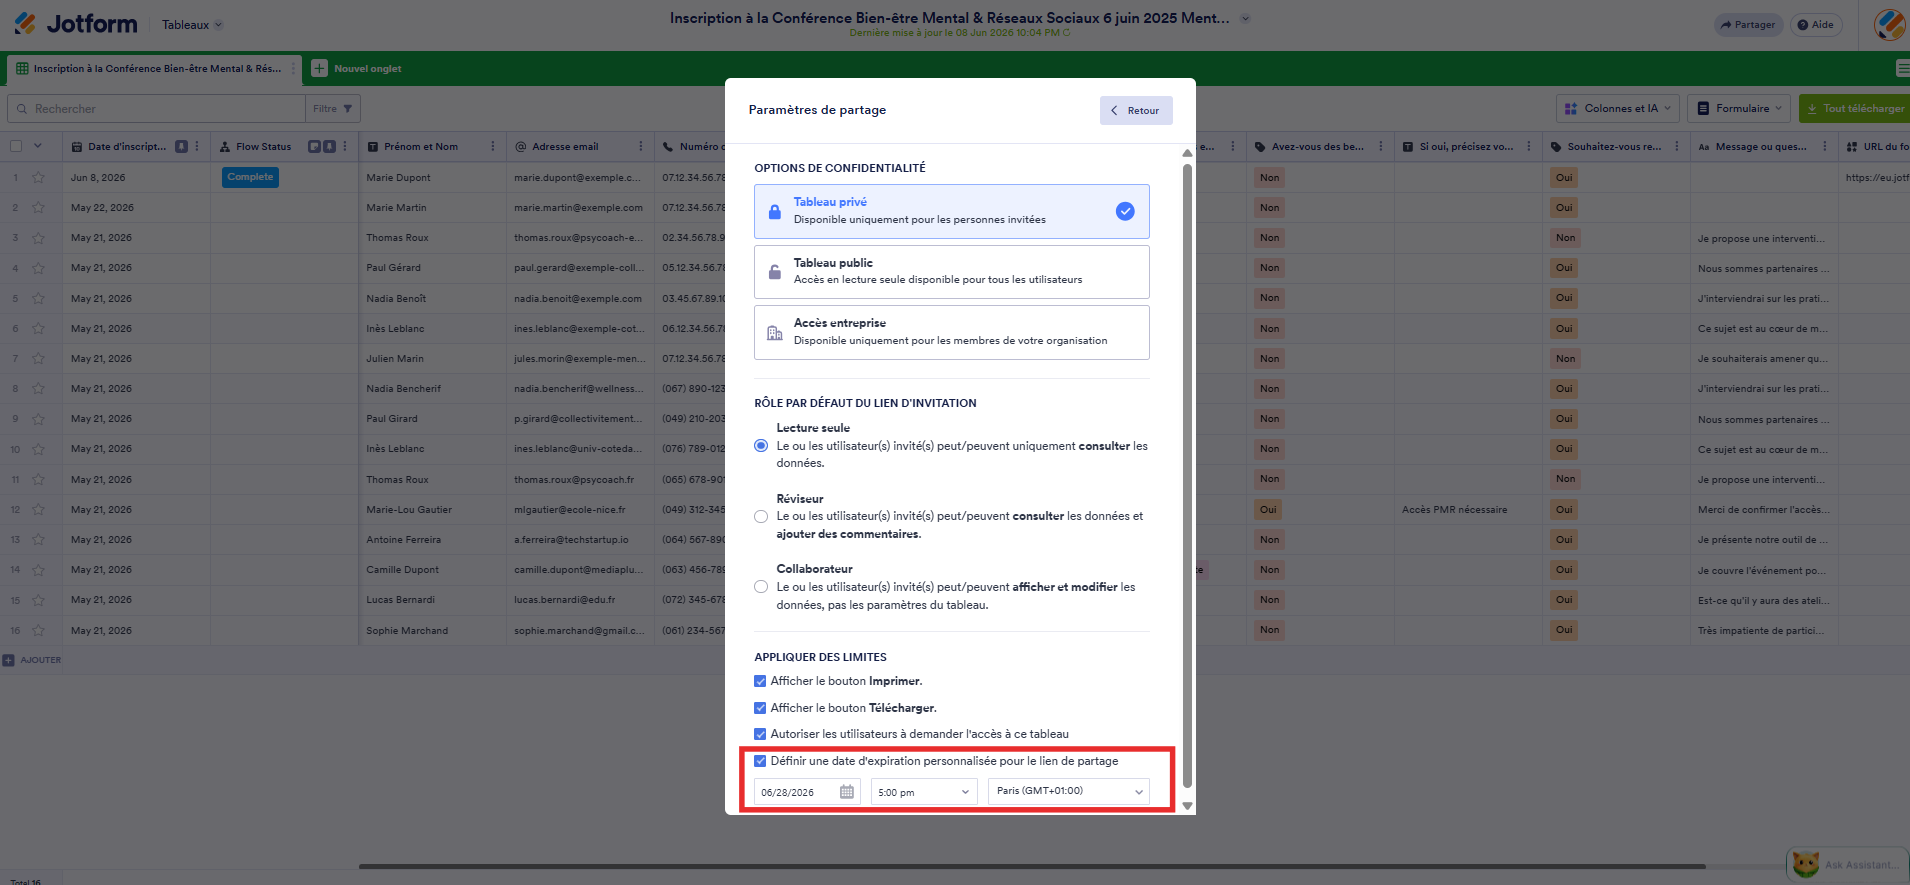
Task: Click the dialog scrollbar down arrow
Action: point(1187,806)
